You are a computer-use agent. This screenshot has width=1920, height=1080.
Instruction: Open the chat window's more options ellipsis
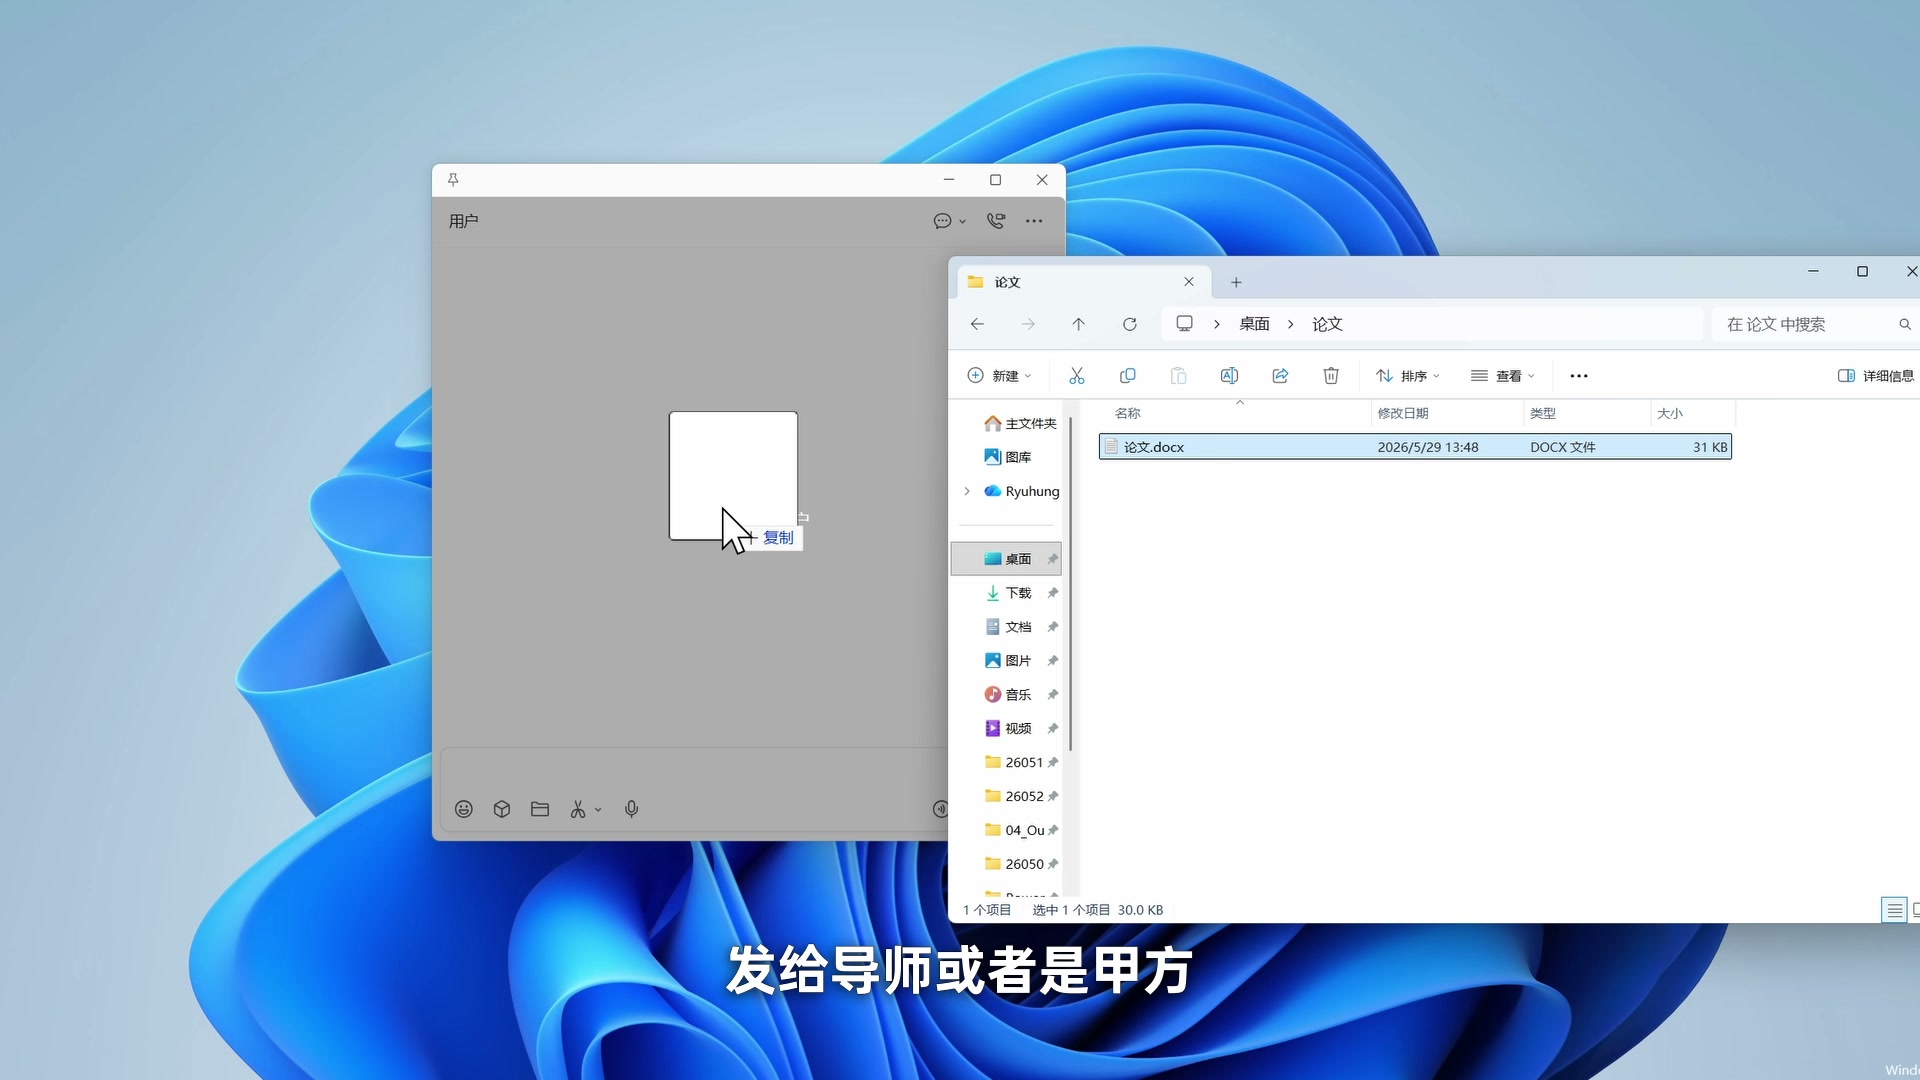(1034, 221)
